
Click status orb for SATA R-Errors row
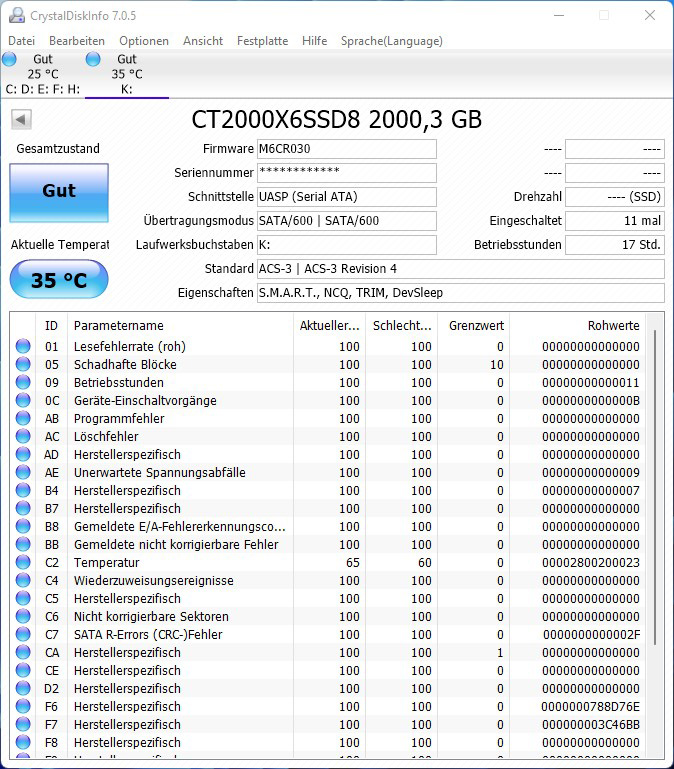click(x=23, y=634)
